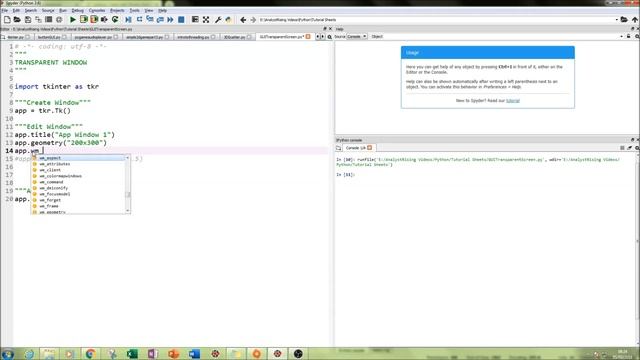640x360 pixels.
Task: Stop debugging blue square icon
Action: 181,20
